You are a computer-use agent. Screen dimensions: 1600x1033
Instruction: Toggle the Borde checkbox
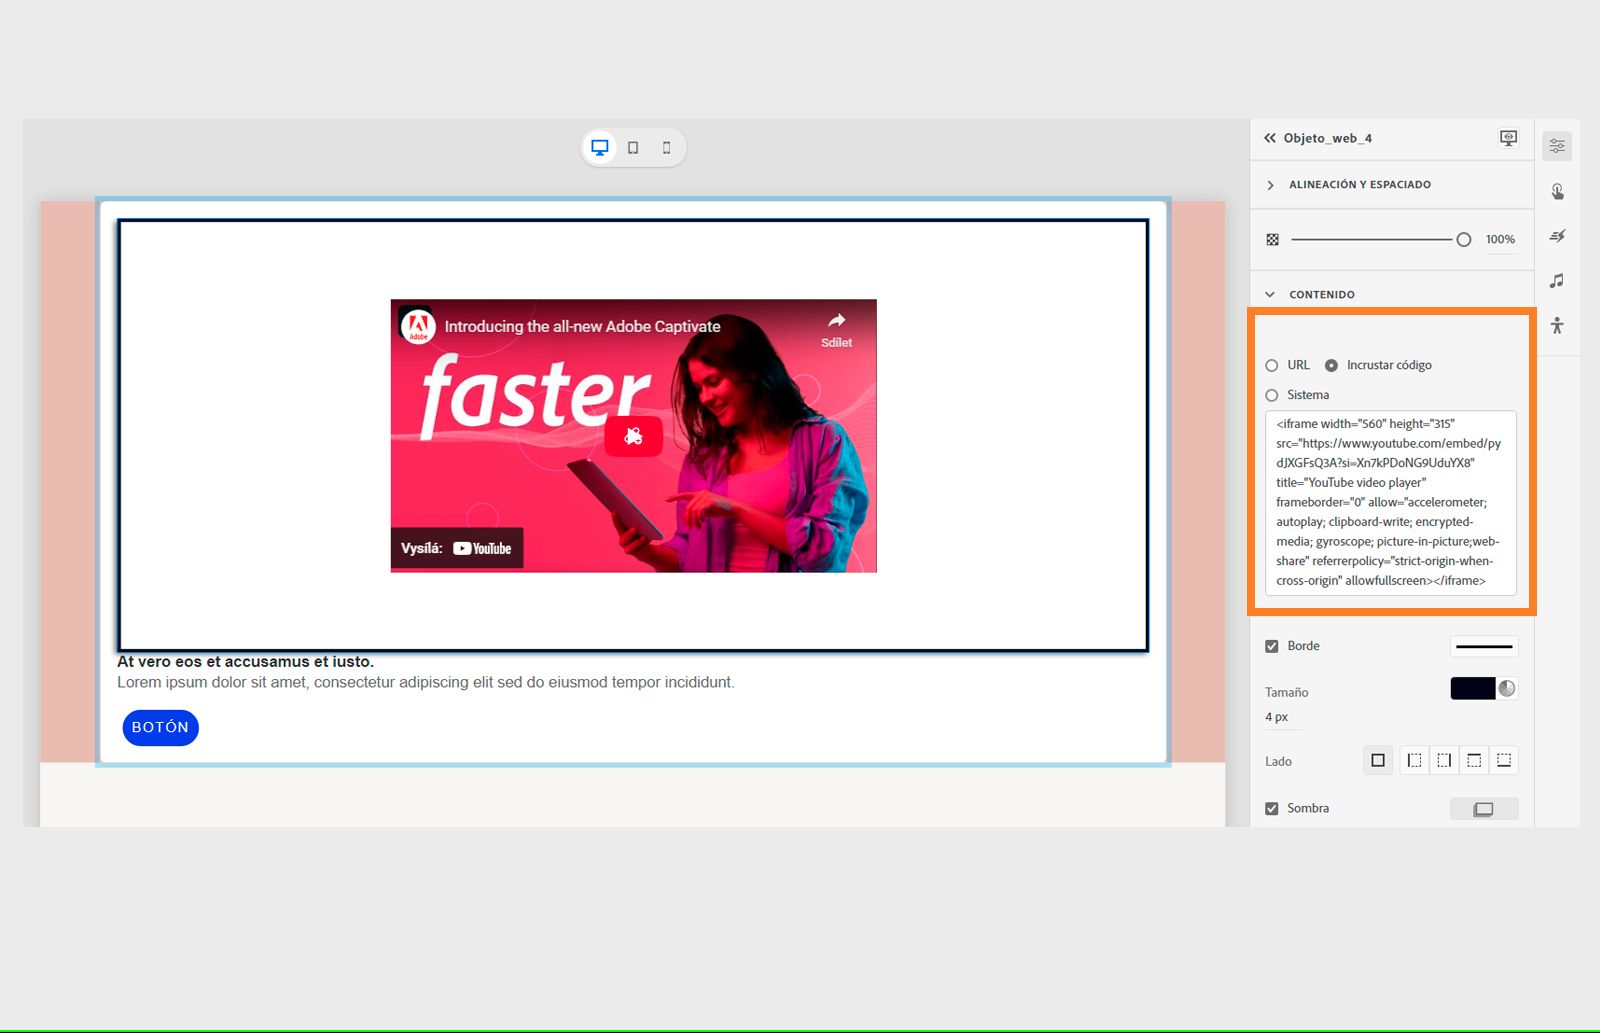pyautogui.click(x=1272, y=646)
